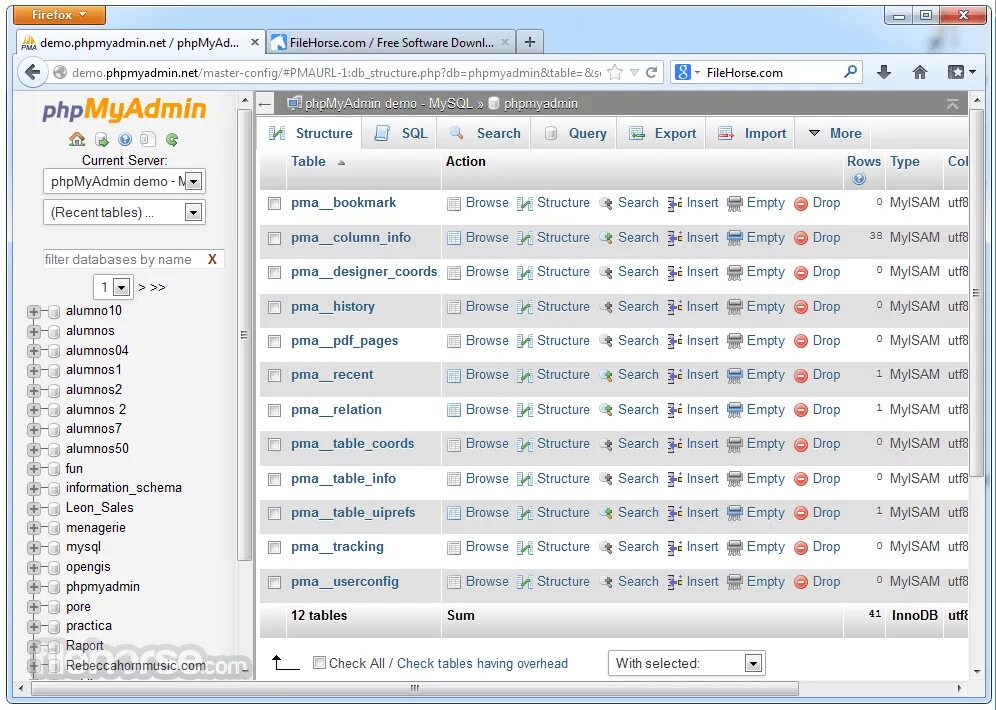Open the With selected dropdown
This screenshot has height=710, width=996.
click(x=687, y=664)
